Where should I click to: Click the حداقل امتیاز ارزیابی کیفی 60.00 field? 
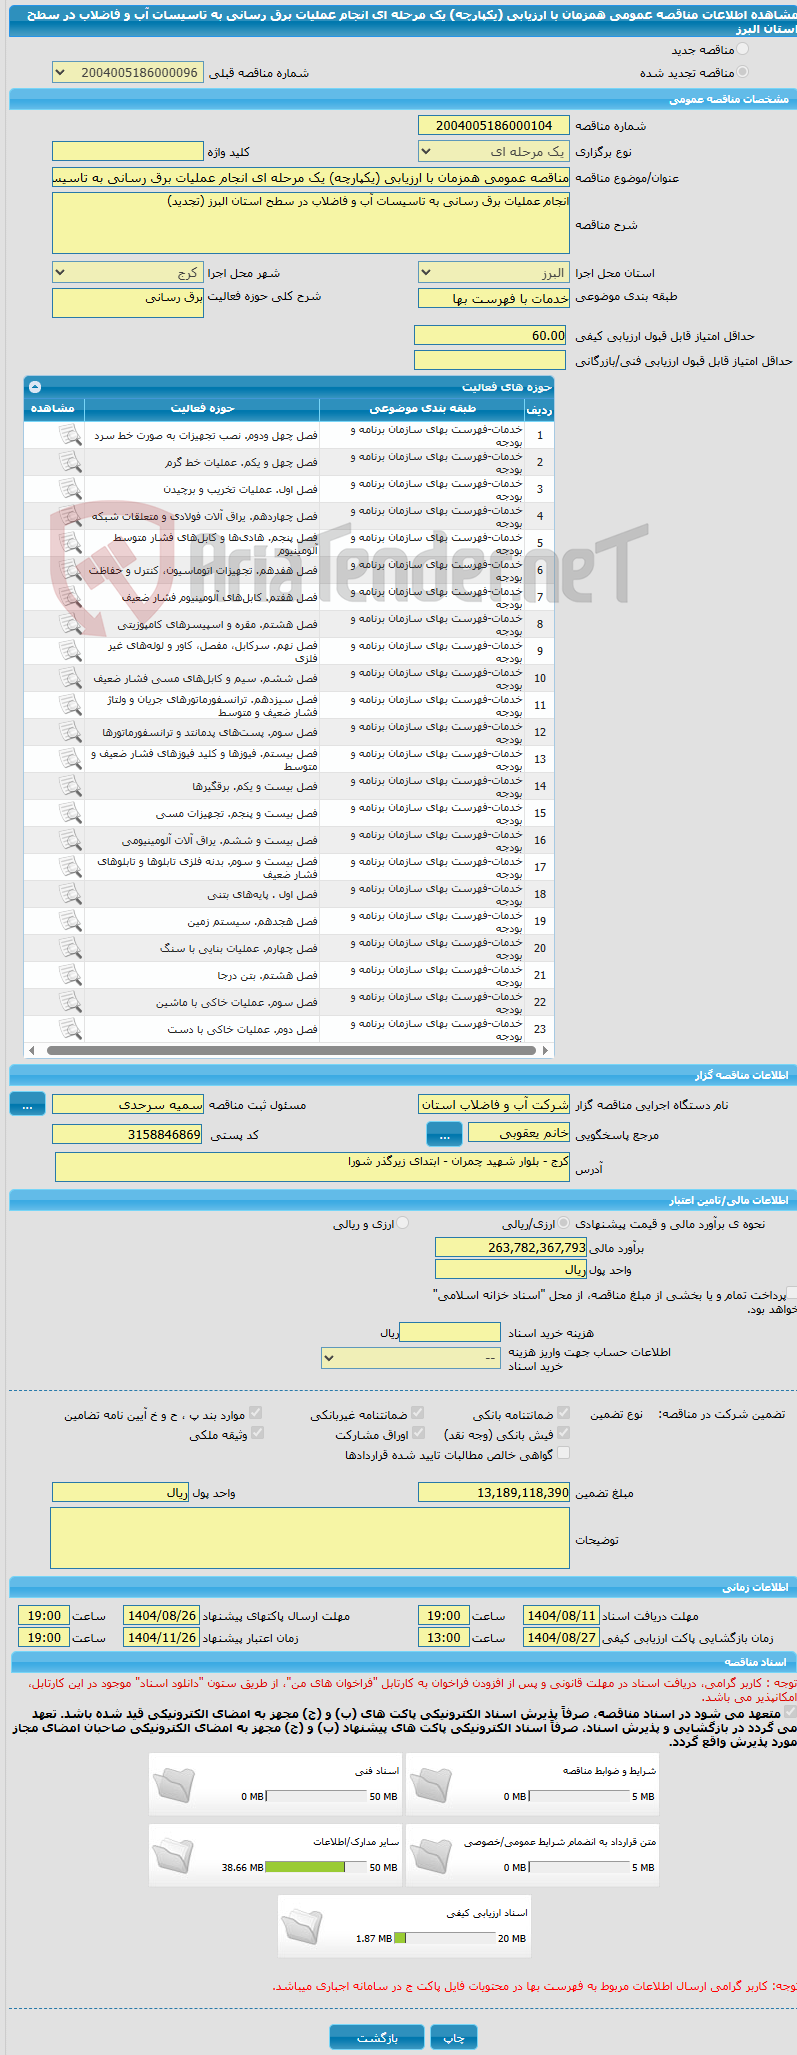point(491,335)
